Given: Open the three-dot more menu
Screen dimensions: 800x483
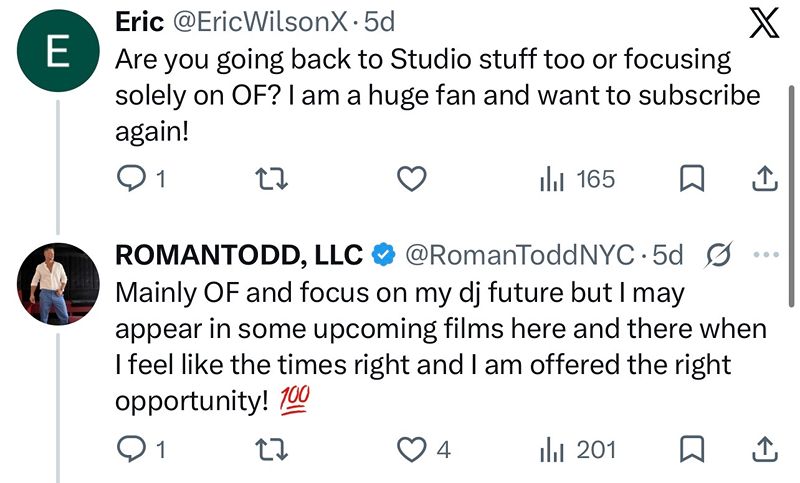Looking at the screenshot, I should point(766,254).
